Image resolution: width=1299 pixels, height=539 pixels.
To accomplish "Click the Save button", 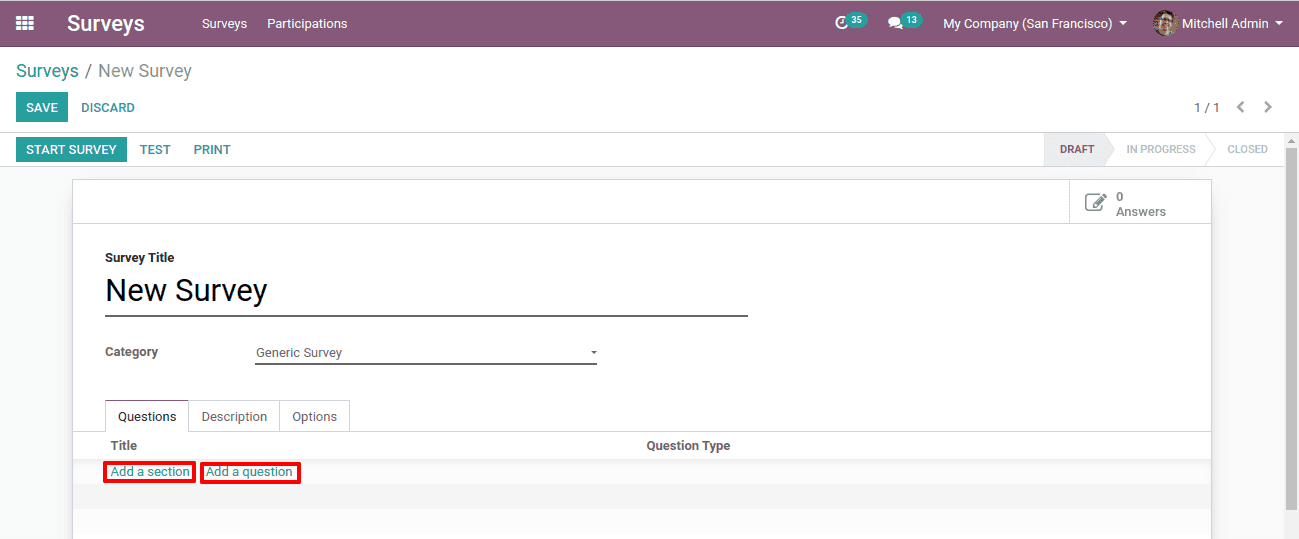I will tap(42, 107).
